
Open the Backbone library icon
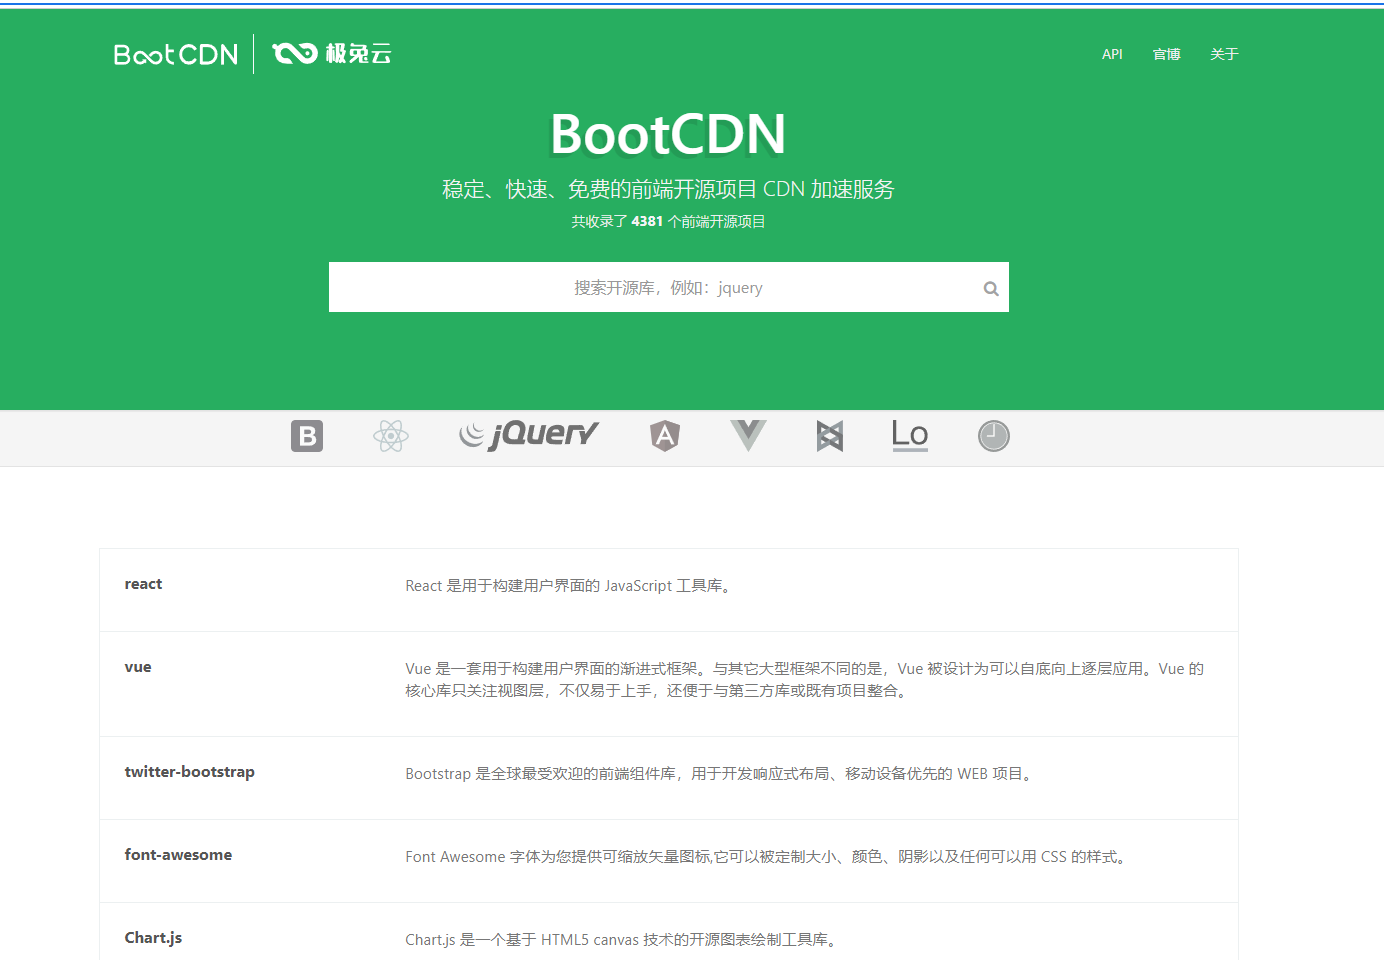pyautogui.click(x=830, y=436)
